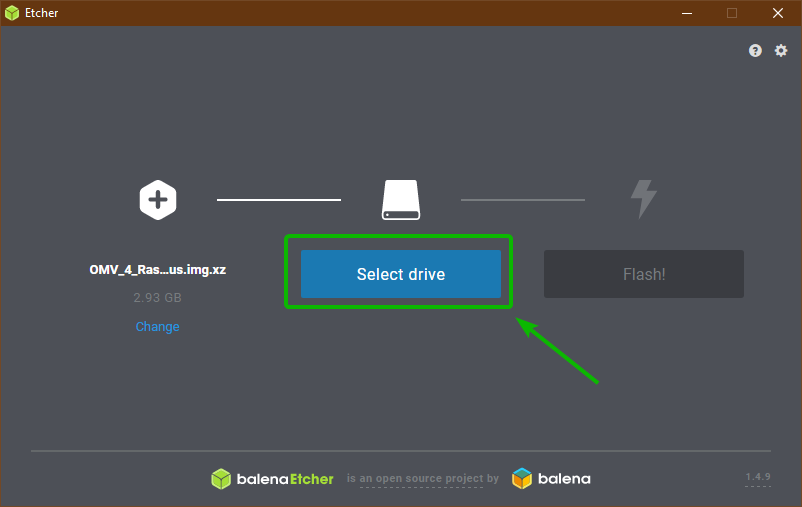Click the OMV_4_Ras...us.img.xz file name
802x507 pixels.
pos(158,270)
